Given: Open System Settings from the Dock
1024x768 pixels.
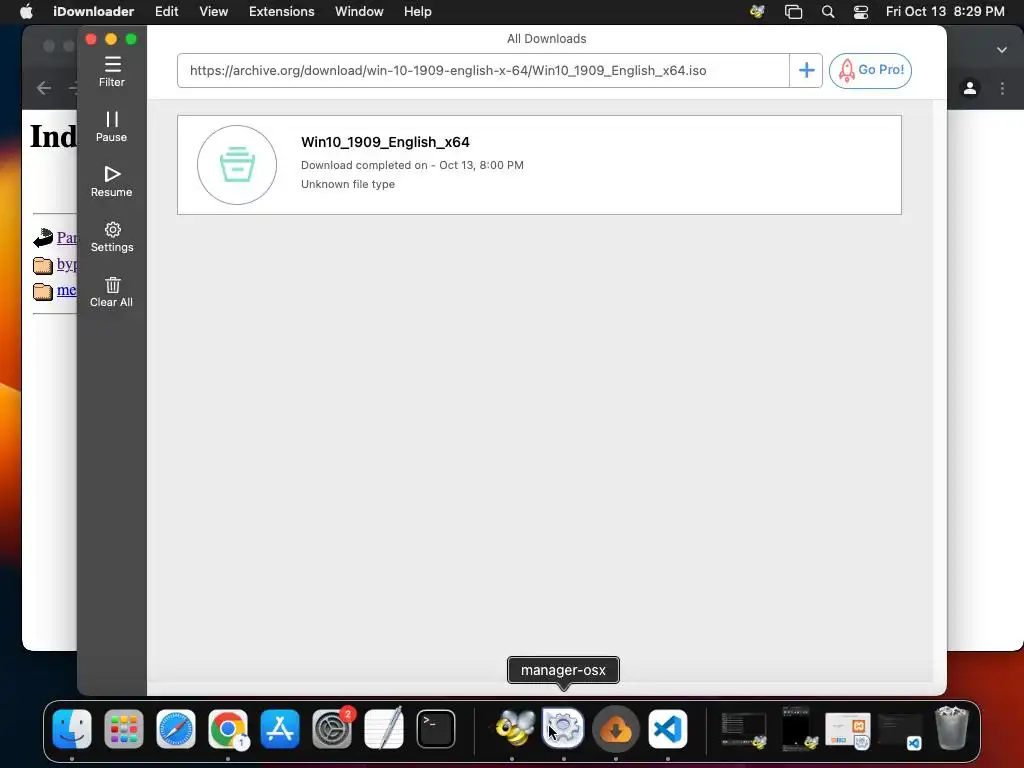Looking at the screenshot, I should [332, 729].
